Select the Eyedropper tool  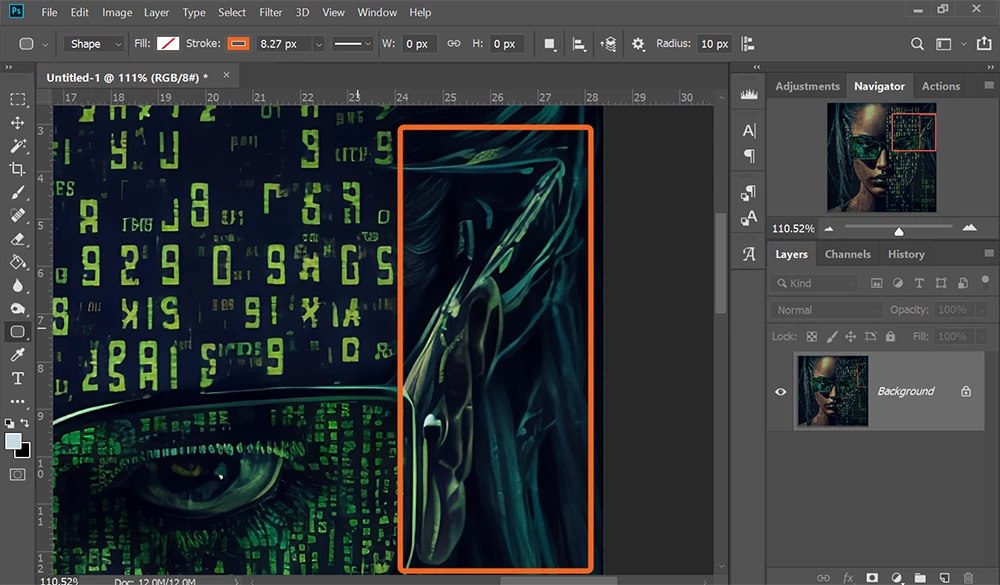[x=18, y=355]
